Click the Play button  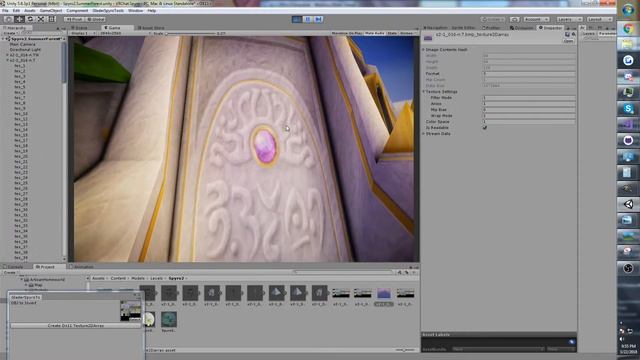[x=297, y=19]
